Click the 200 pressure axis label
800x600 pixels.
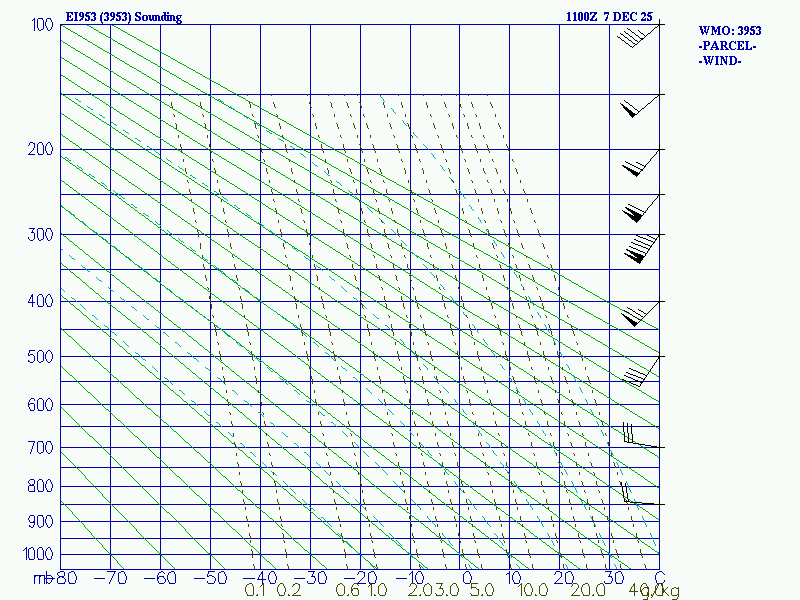coord(40,149)
